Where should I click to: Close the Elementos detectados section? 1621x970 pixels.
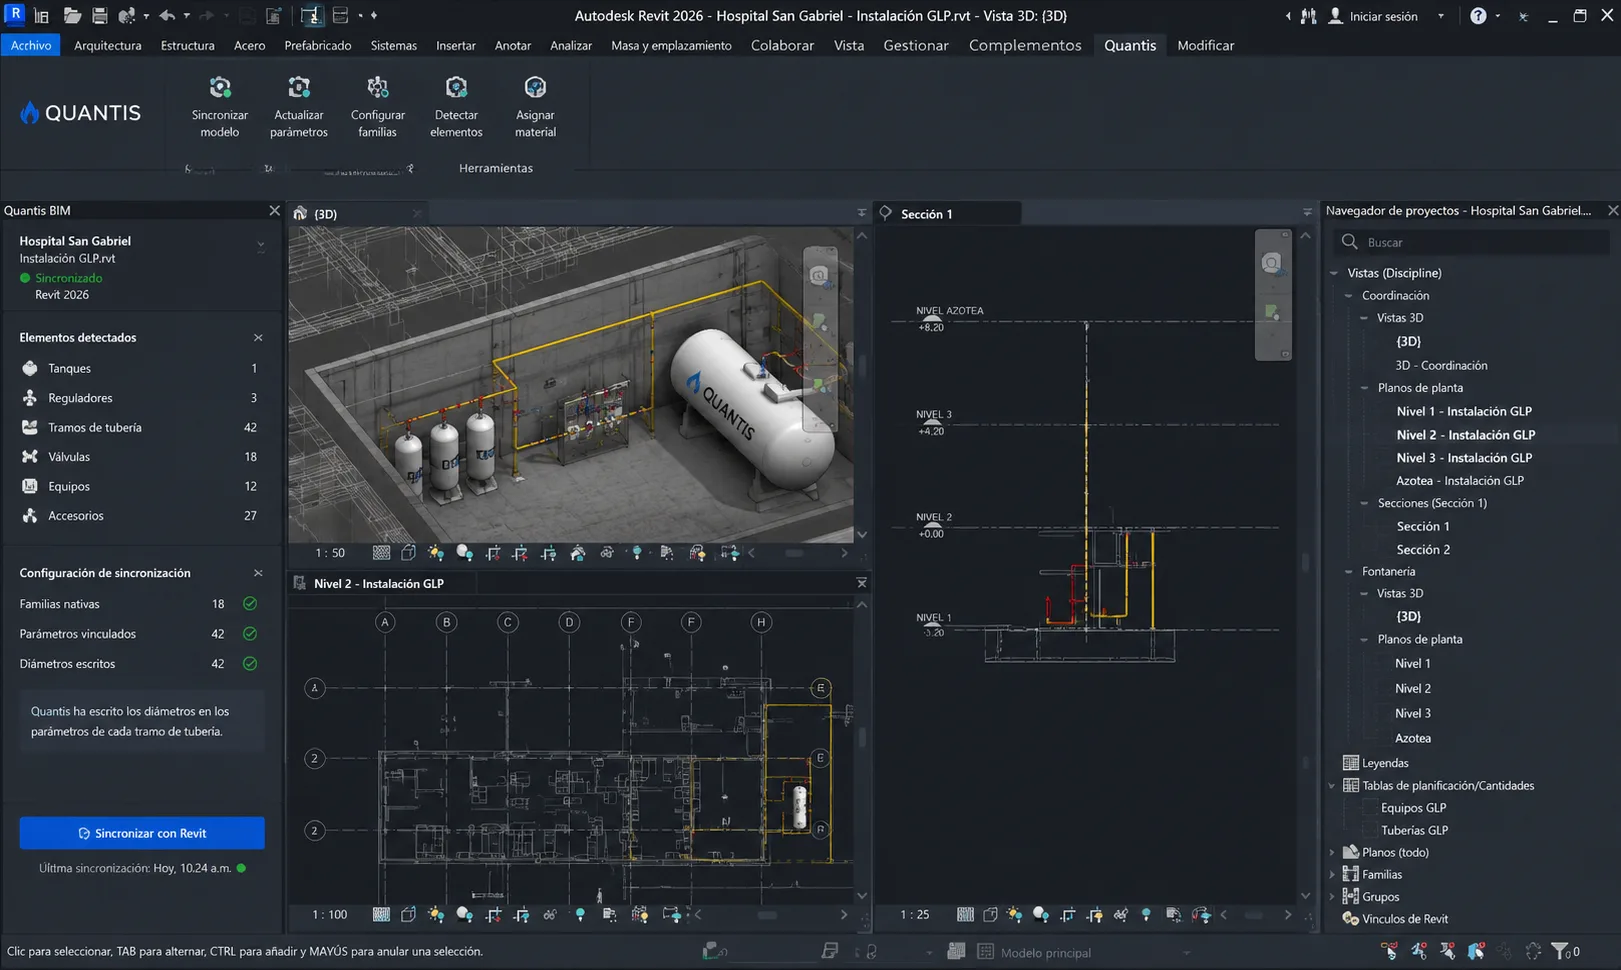(258, 338)
